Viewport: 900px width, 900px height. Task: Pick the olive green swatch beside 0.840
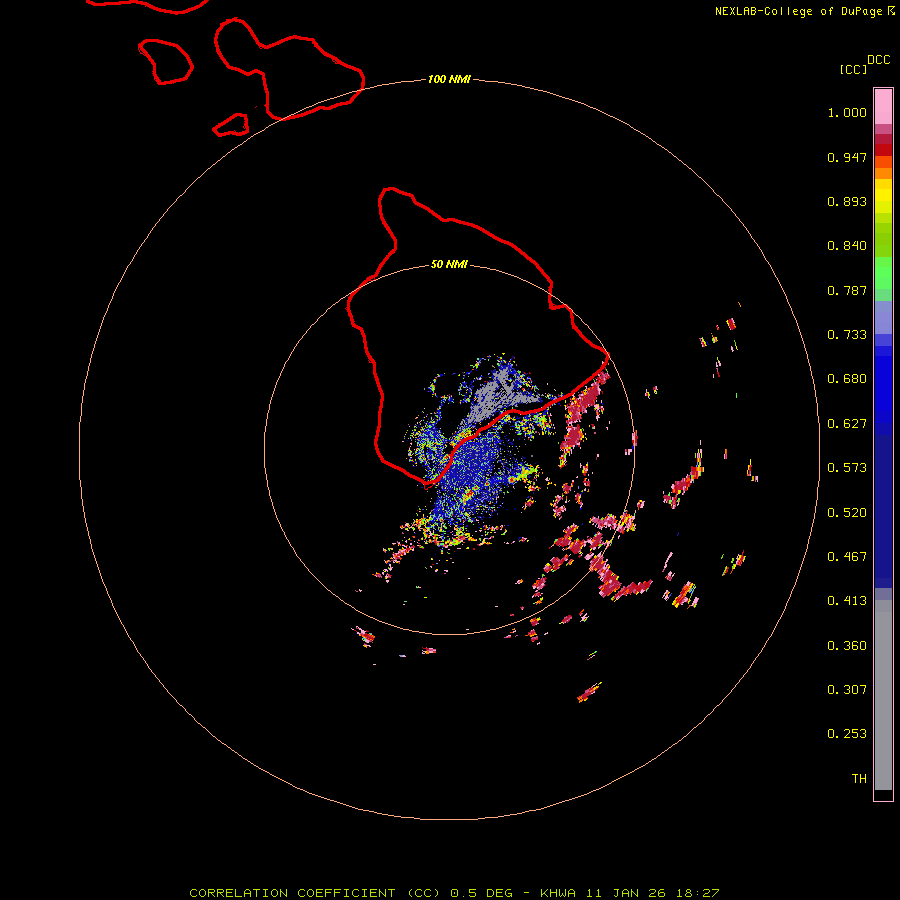[883, 240]
